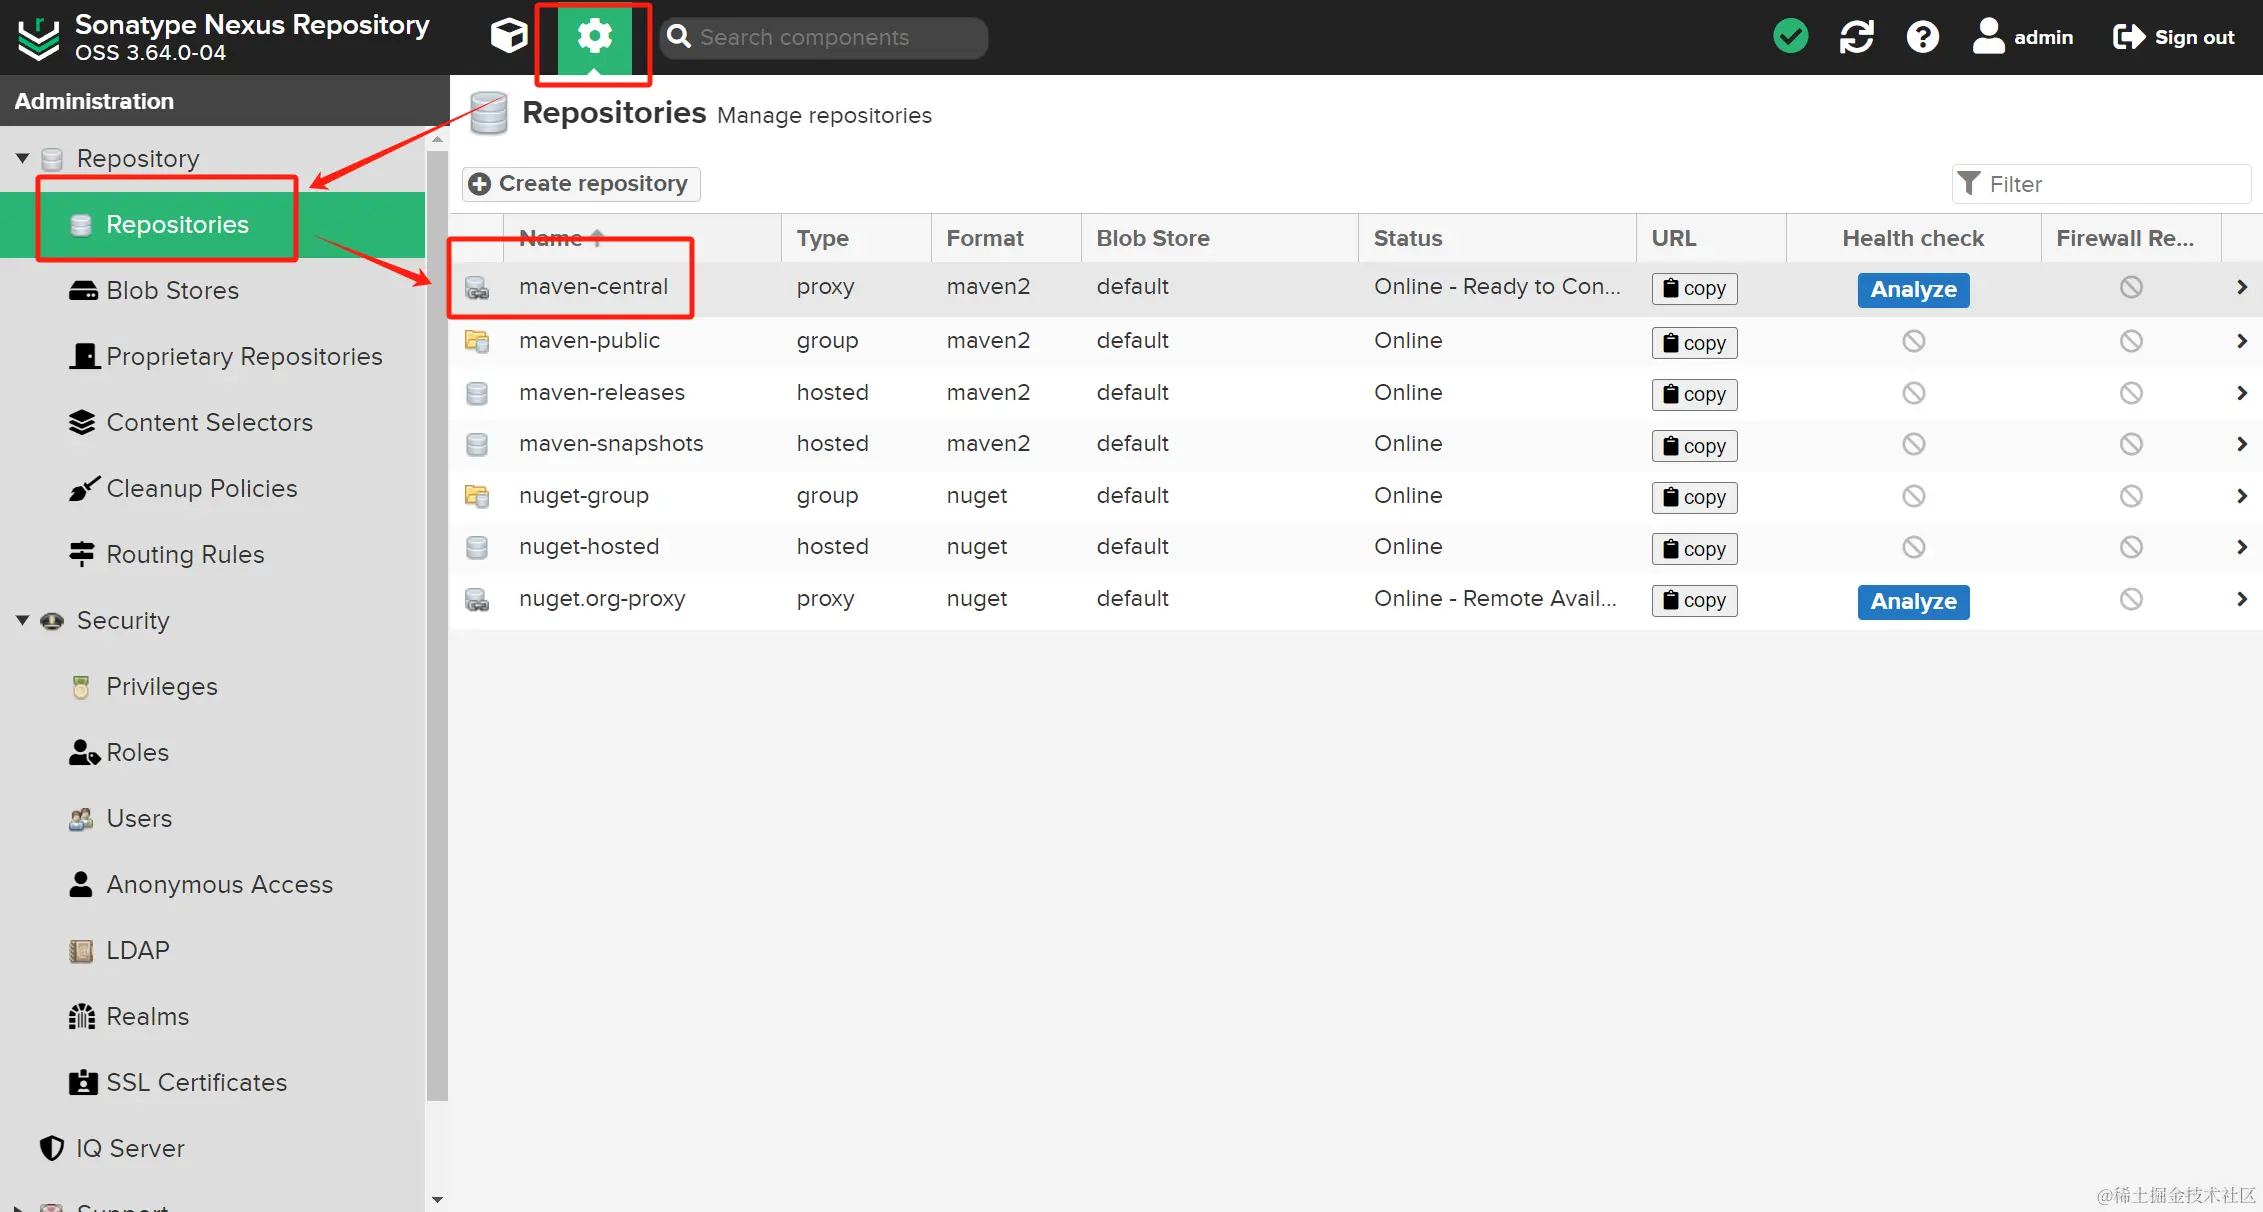The image size is (2263, 1212).
Task: Open the Realms sidebar entry
Action: [x=147, y=1016]
